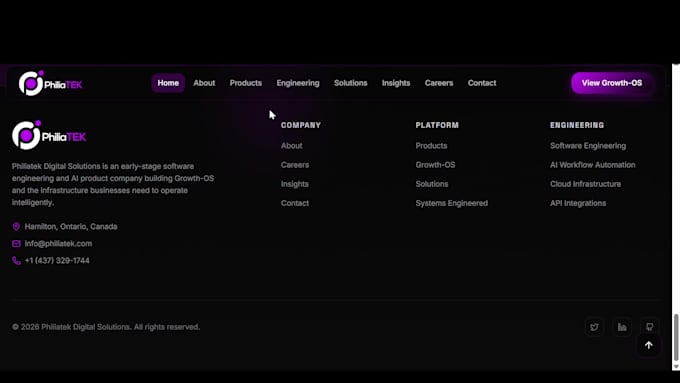680x383 pixels.
Task: Open the Cloud Infrastructure link
Action: 585,184
